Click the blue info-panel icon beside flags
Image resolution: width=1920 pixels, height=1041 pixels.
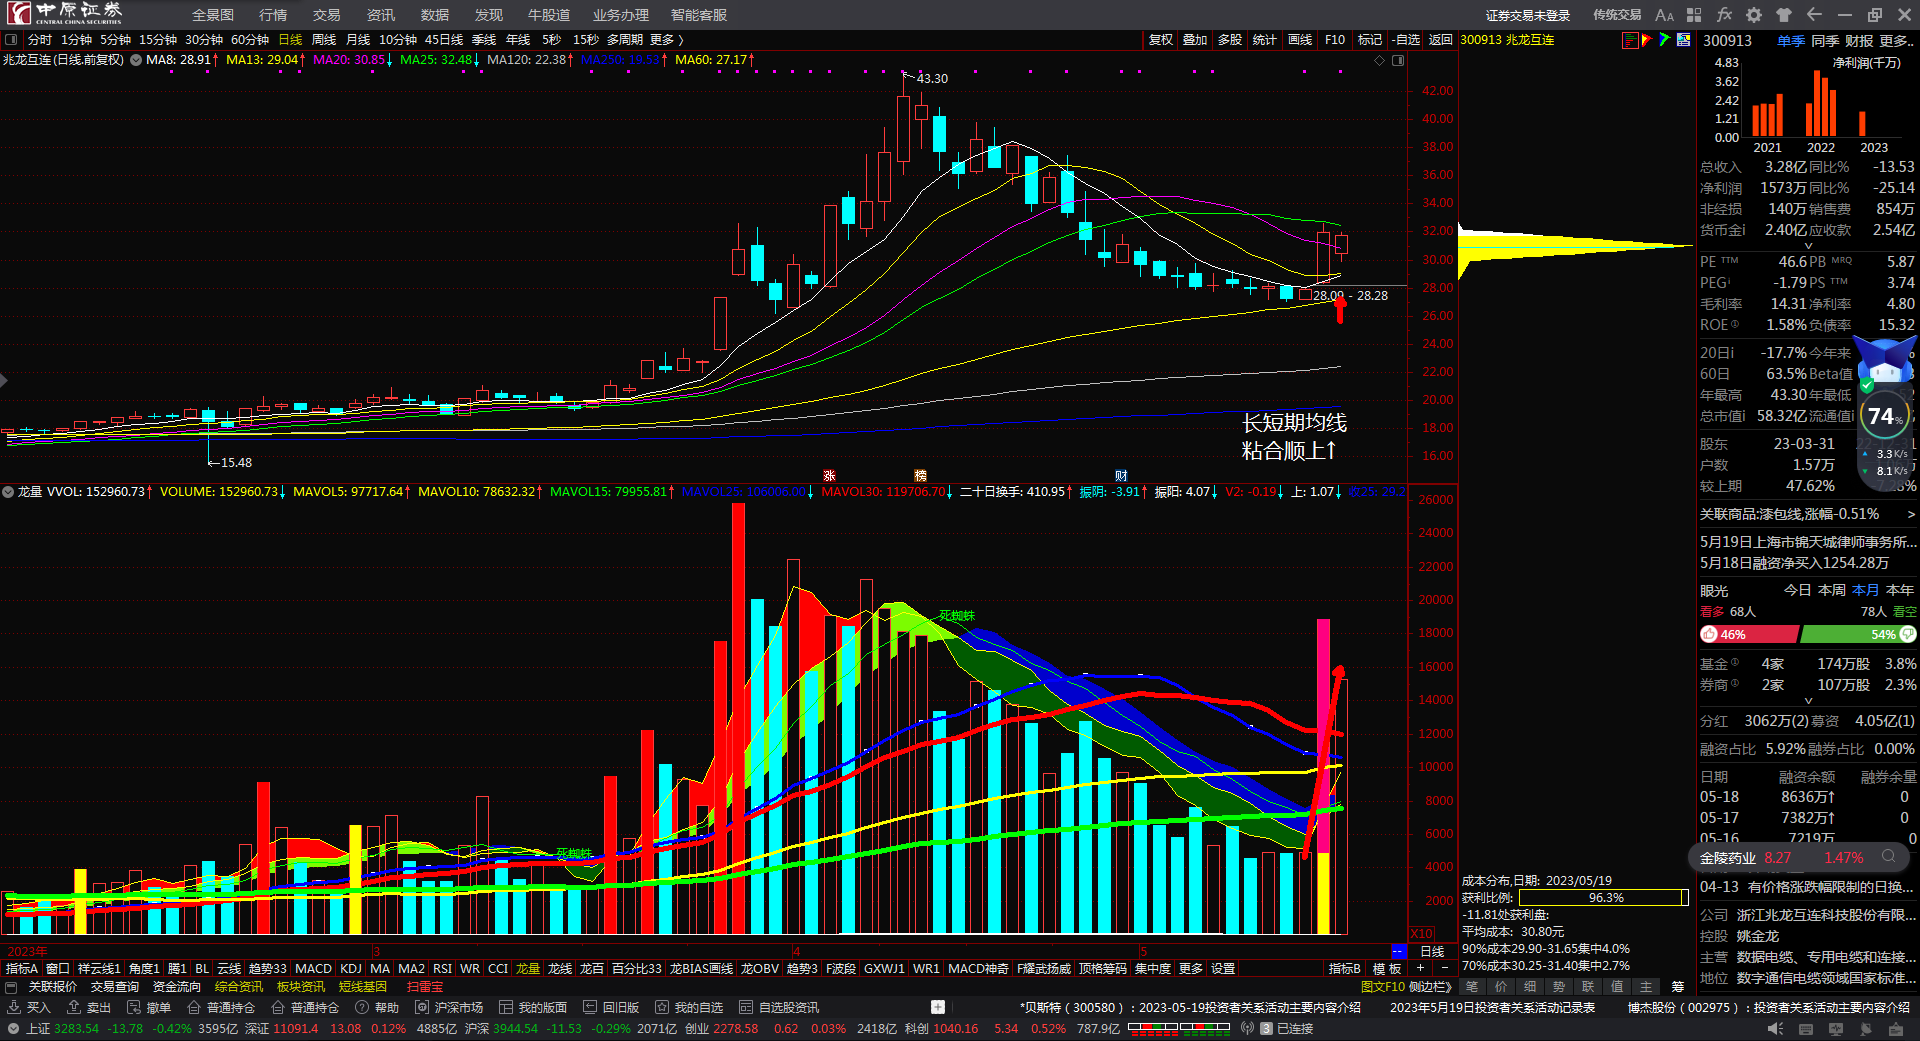pyautogui.click(x=1684, y=40)
